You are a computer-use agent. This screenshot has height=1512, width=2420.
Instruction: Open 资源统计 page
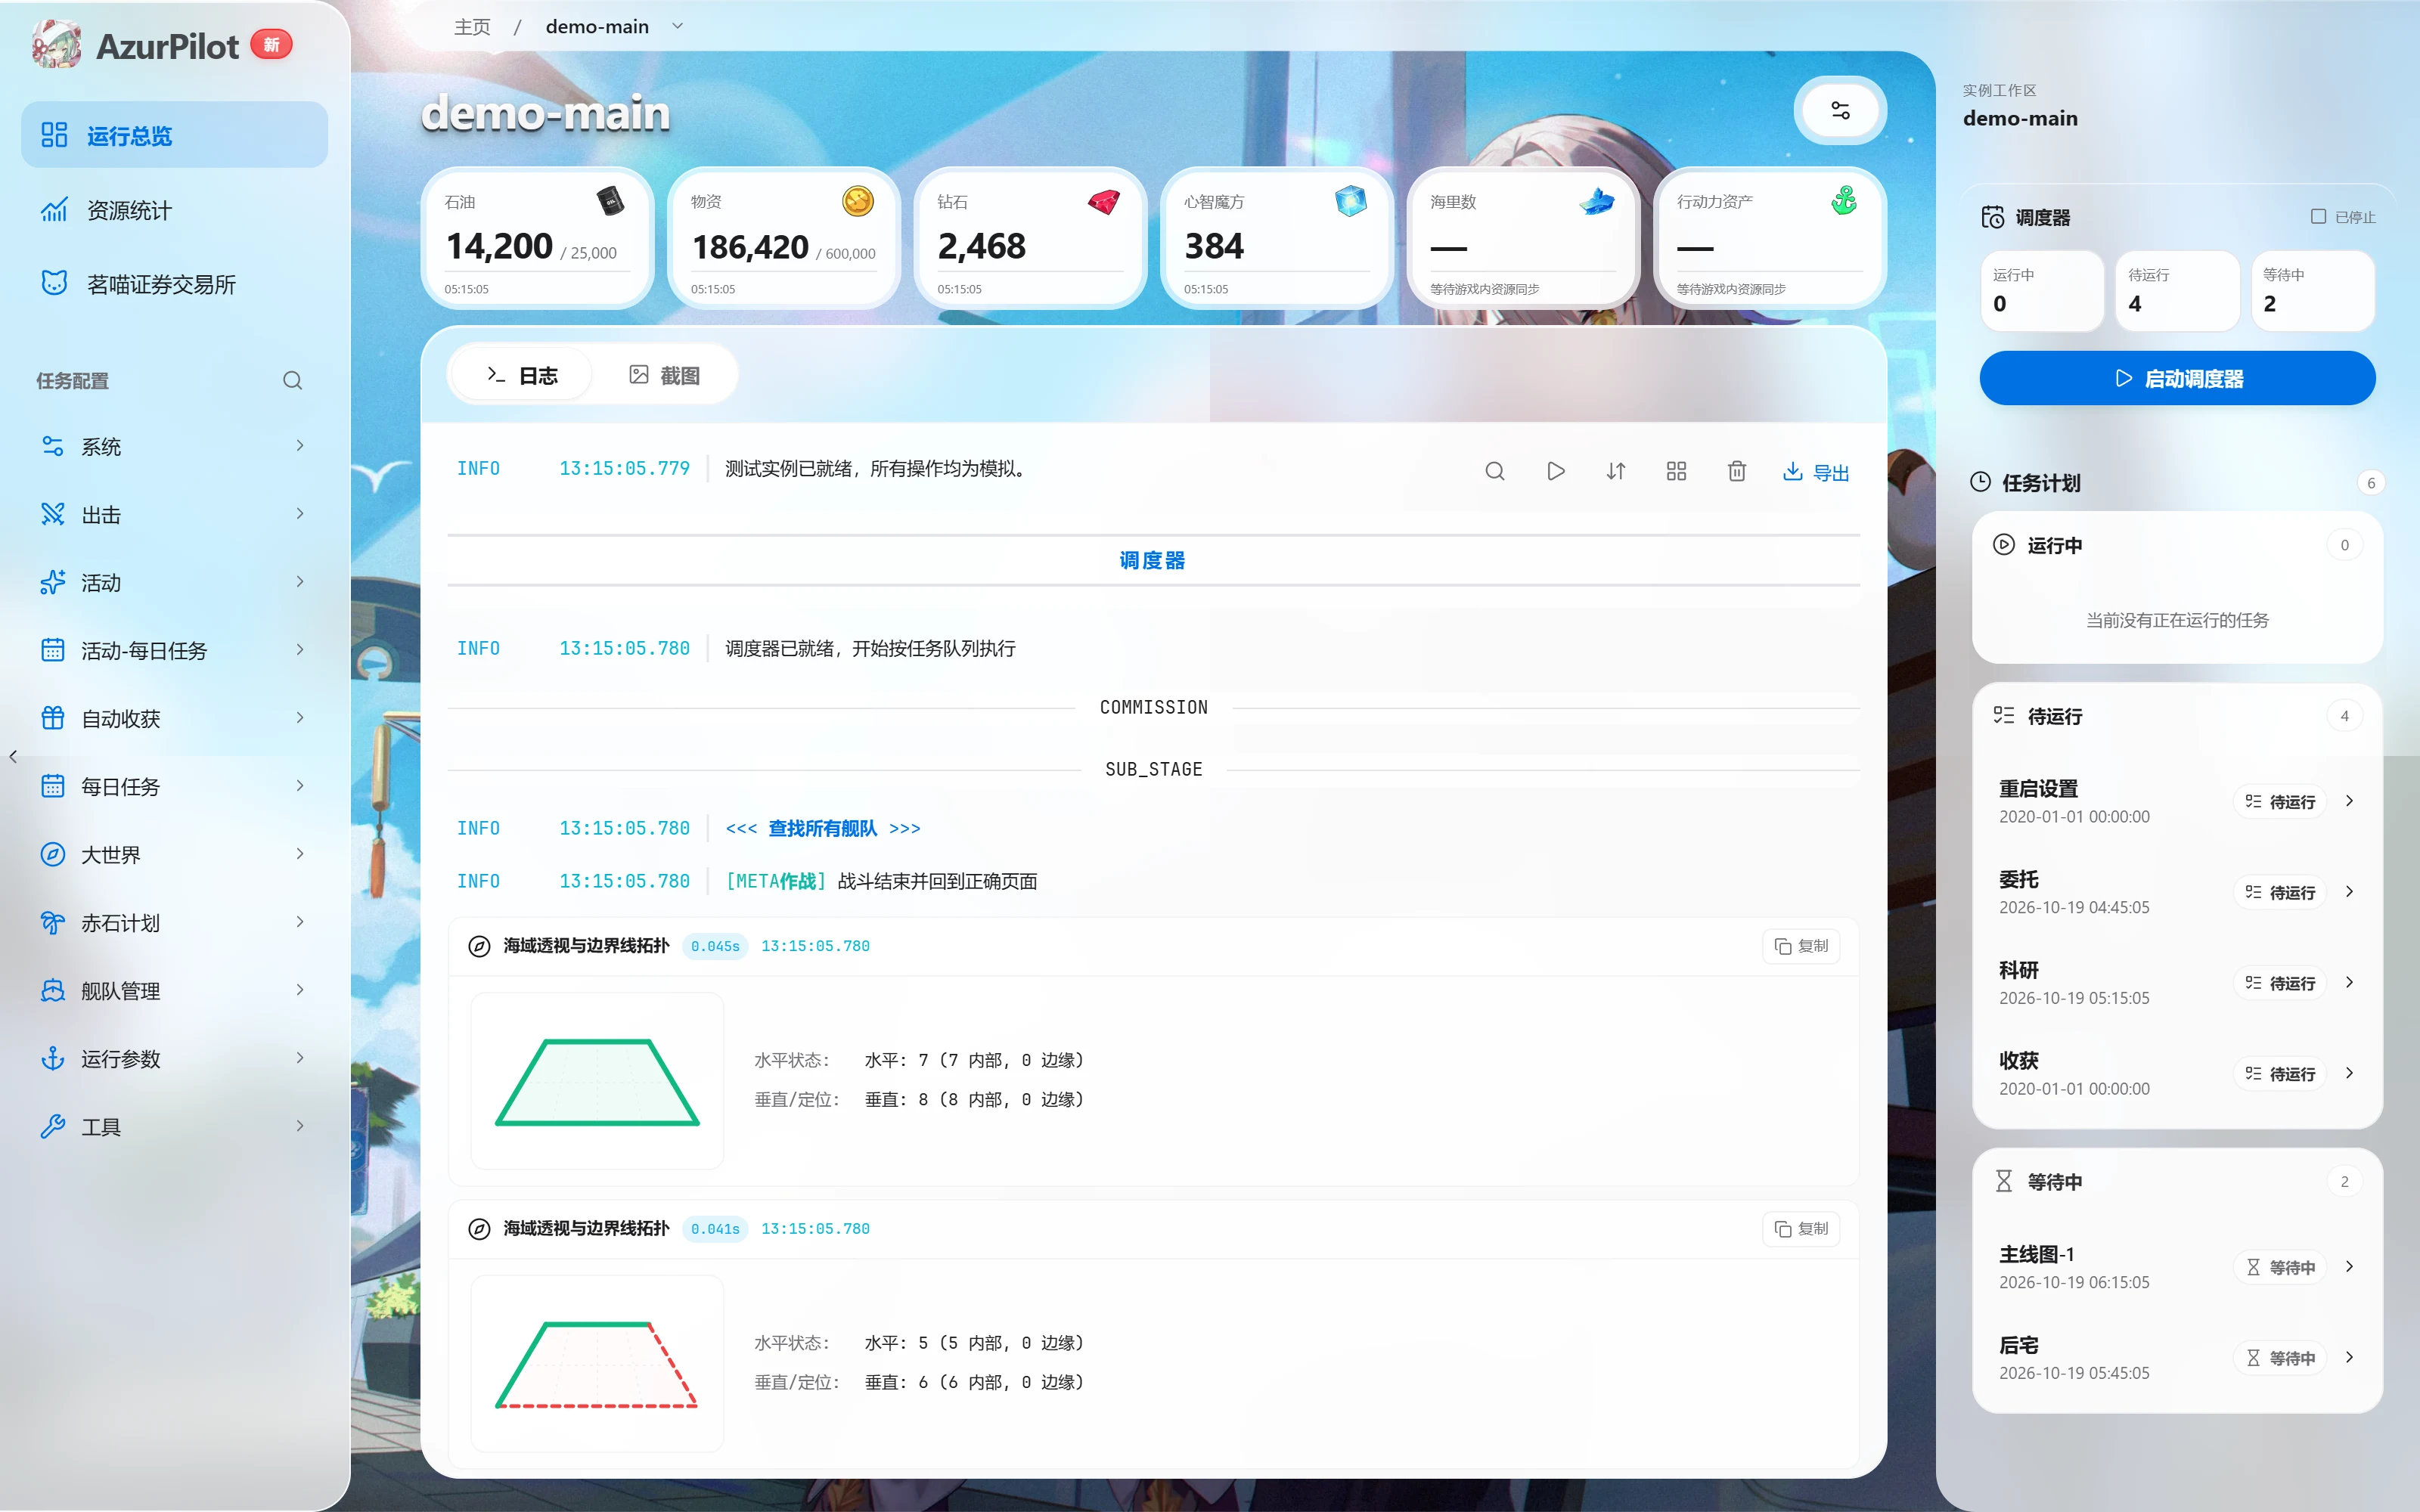(174, 210)
